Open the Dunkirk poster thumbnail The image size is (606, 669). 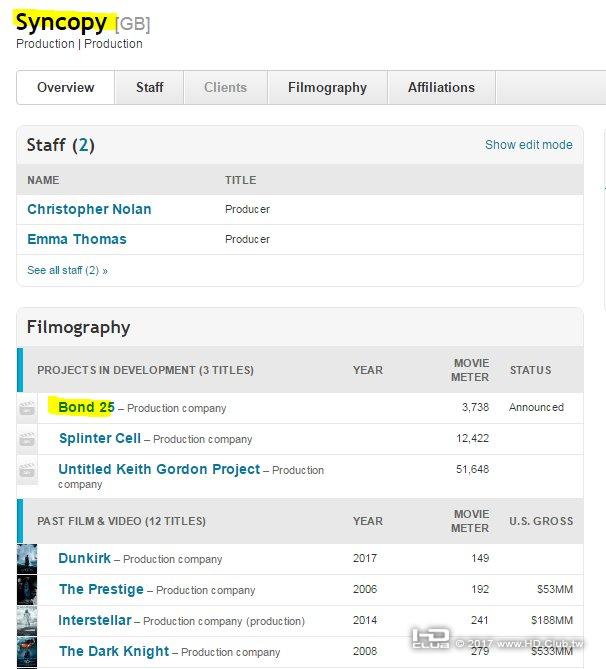[x=27, y=558]
